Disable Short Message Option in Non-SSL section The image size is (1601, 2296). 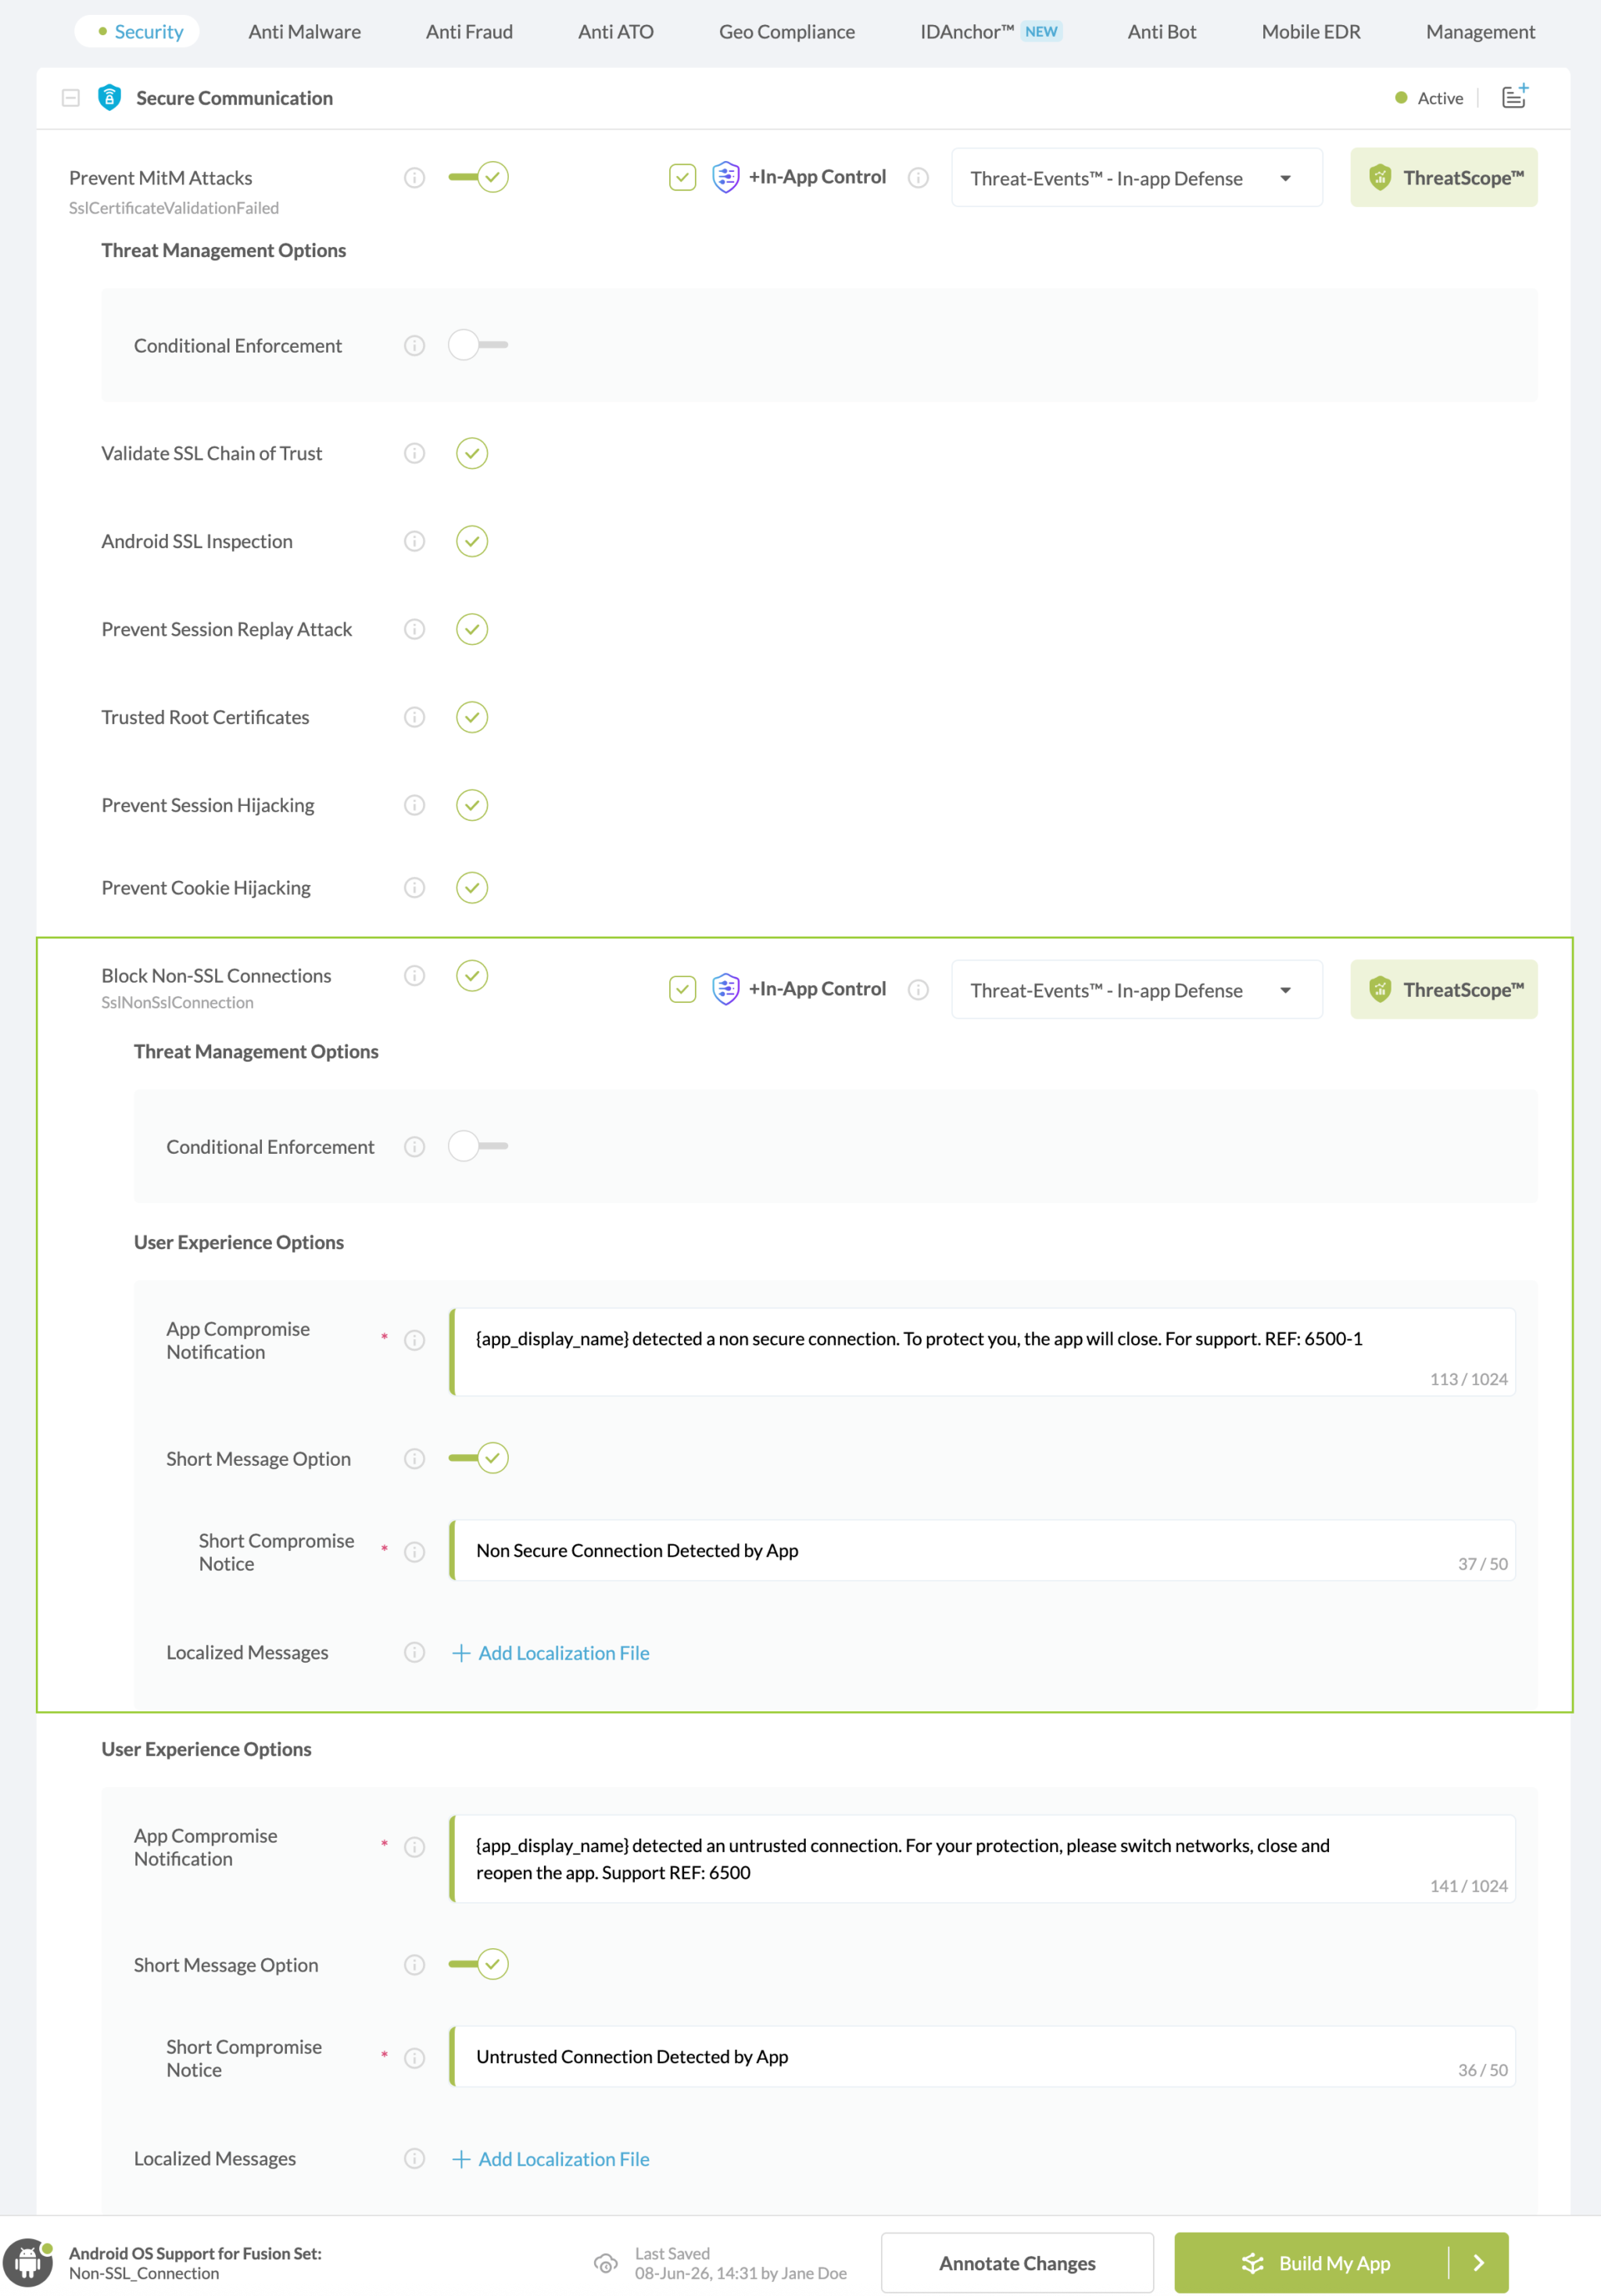click(x=478, y=1458)
